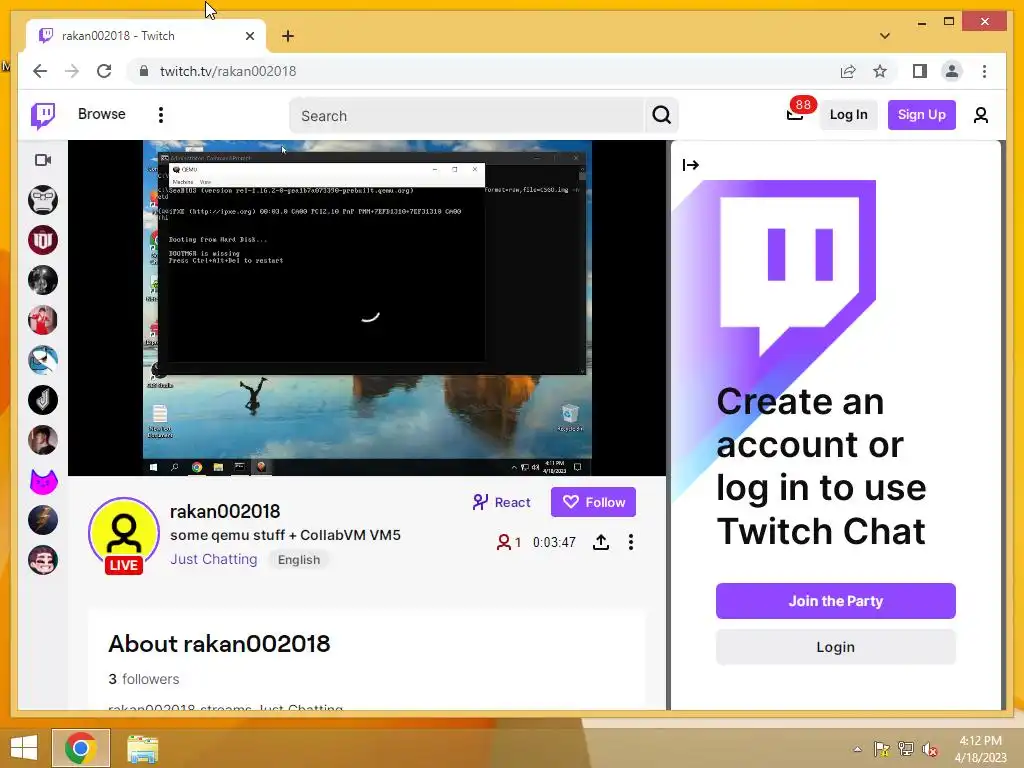The image size is (1024, 768).
Task: Open the Twitch home logo
Action: (x=43, y=116)
